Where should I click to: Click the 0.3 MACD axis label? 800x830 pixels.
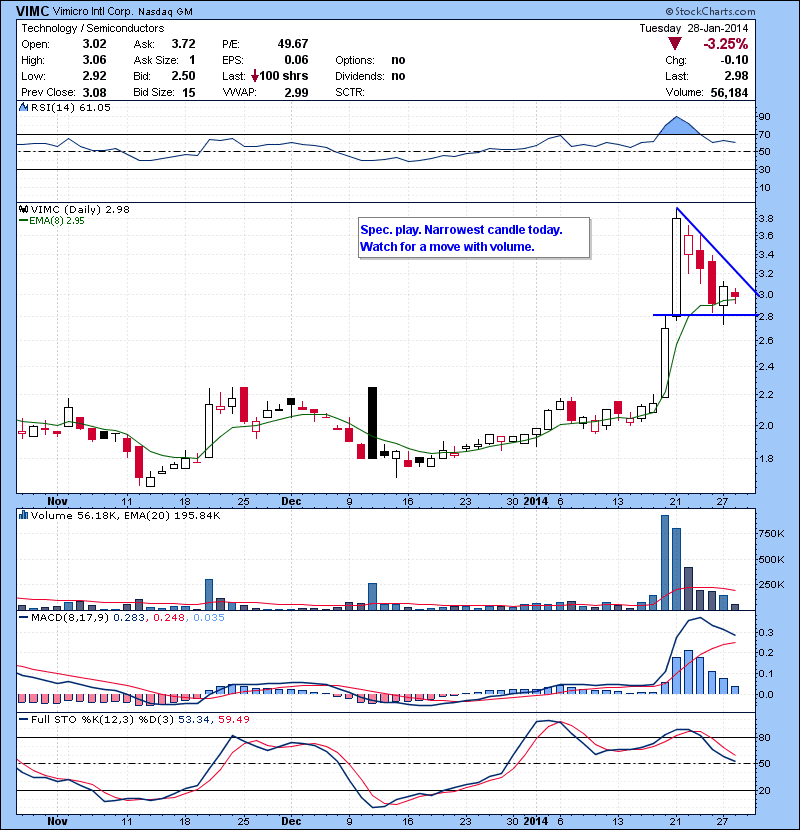click(766, 633)
